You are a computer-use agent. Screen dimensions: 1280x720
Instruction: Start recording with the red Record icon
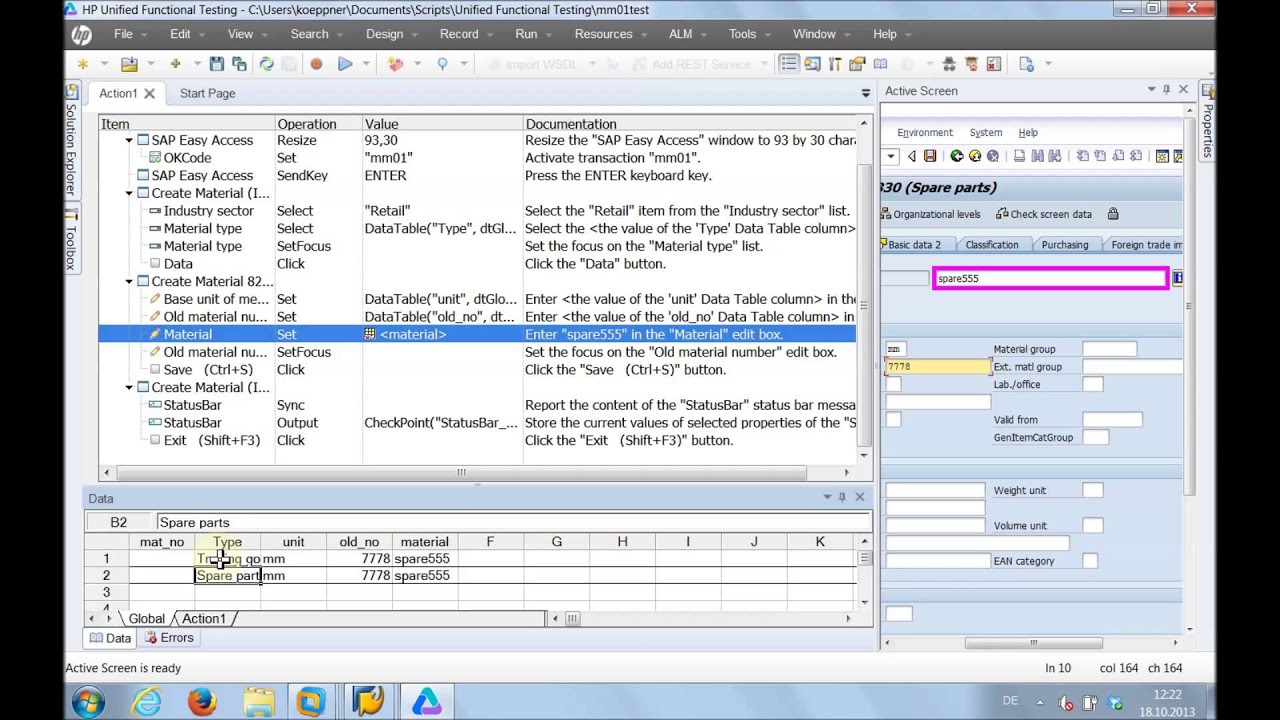[316, 64]
